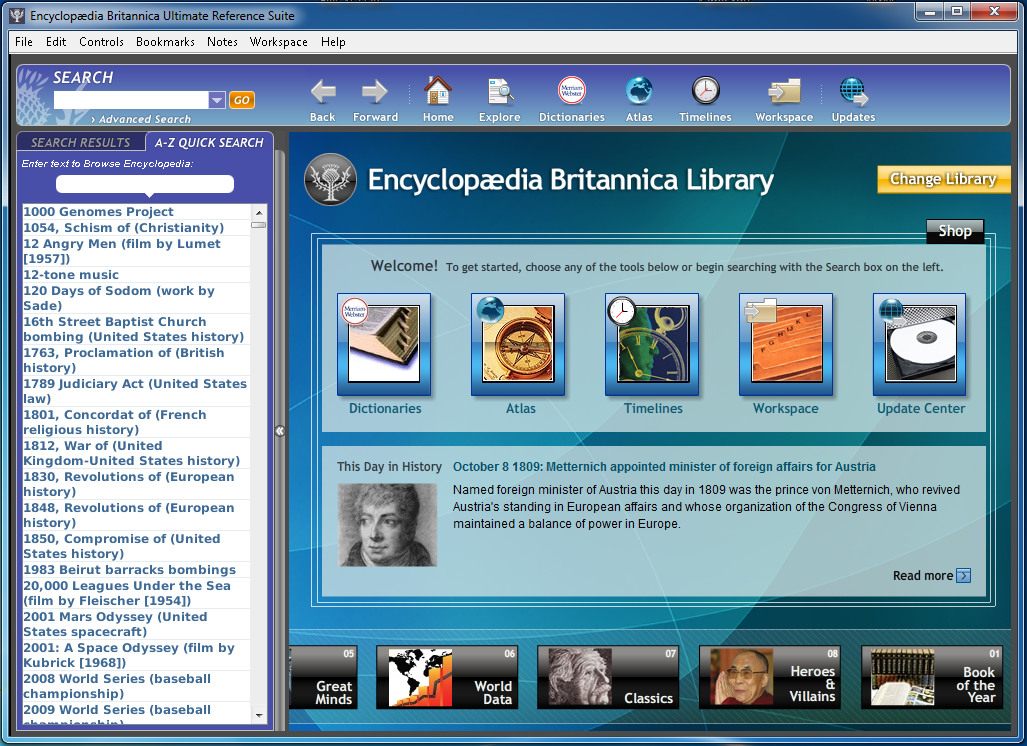Open the Book of the Year card
Viewport: 1027px width, 746px height.
click(x=931, y=677)
